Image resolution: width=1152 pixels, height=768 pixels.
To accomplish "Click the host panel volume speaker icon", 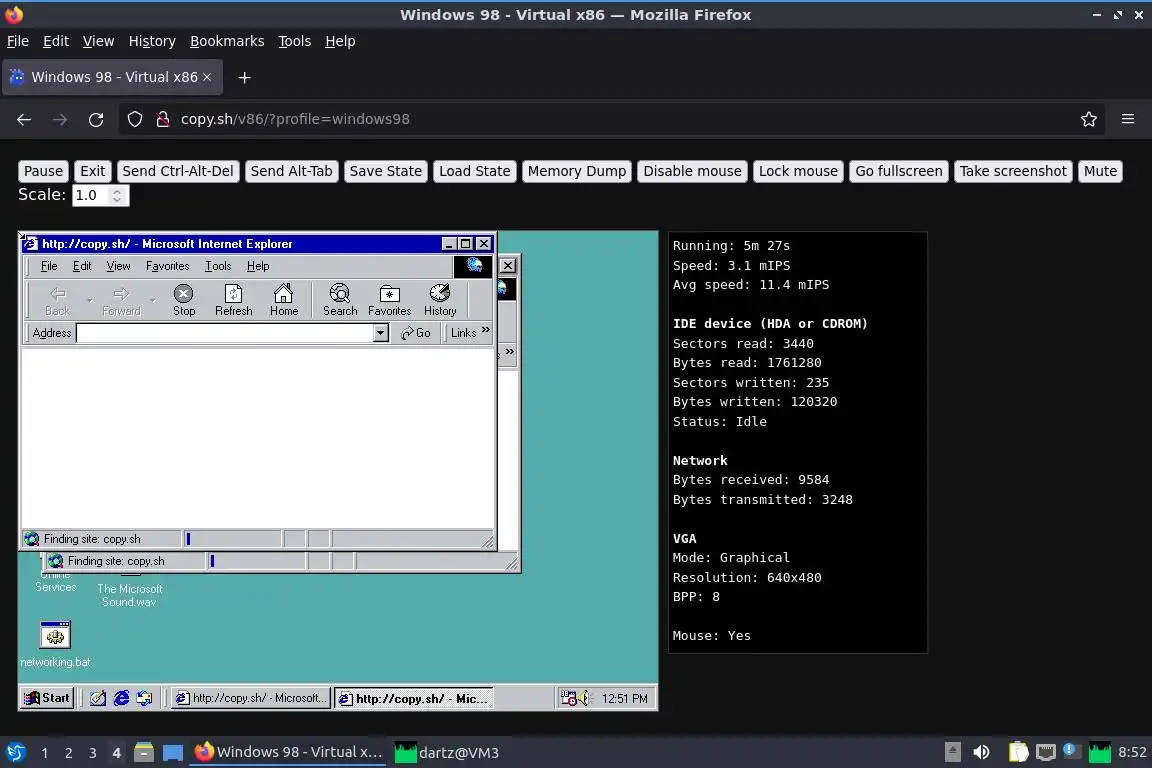I will coord(981,752).
